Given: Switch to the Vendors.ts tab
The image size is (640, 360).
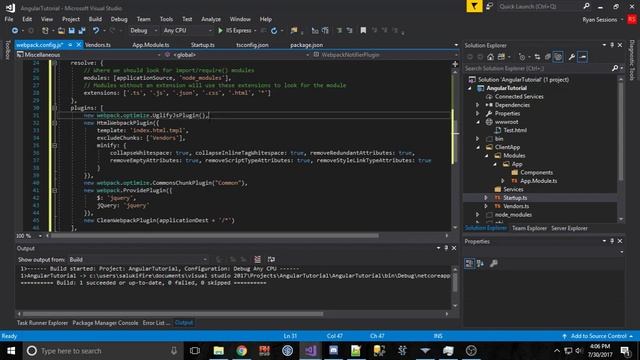Looking at the screenshot, I should pos(98,45).
